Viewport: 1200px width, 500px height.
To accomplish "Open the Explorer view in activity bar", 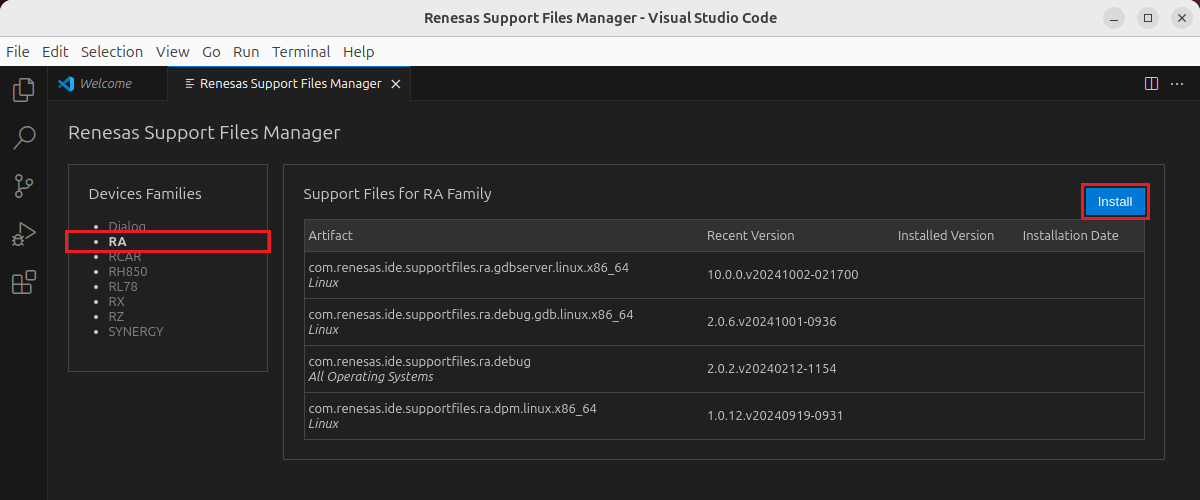I will tap(23, 90).
